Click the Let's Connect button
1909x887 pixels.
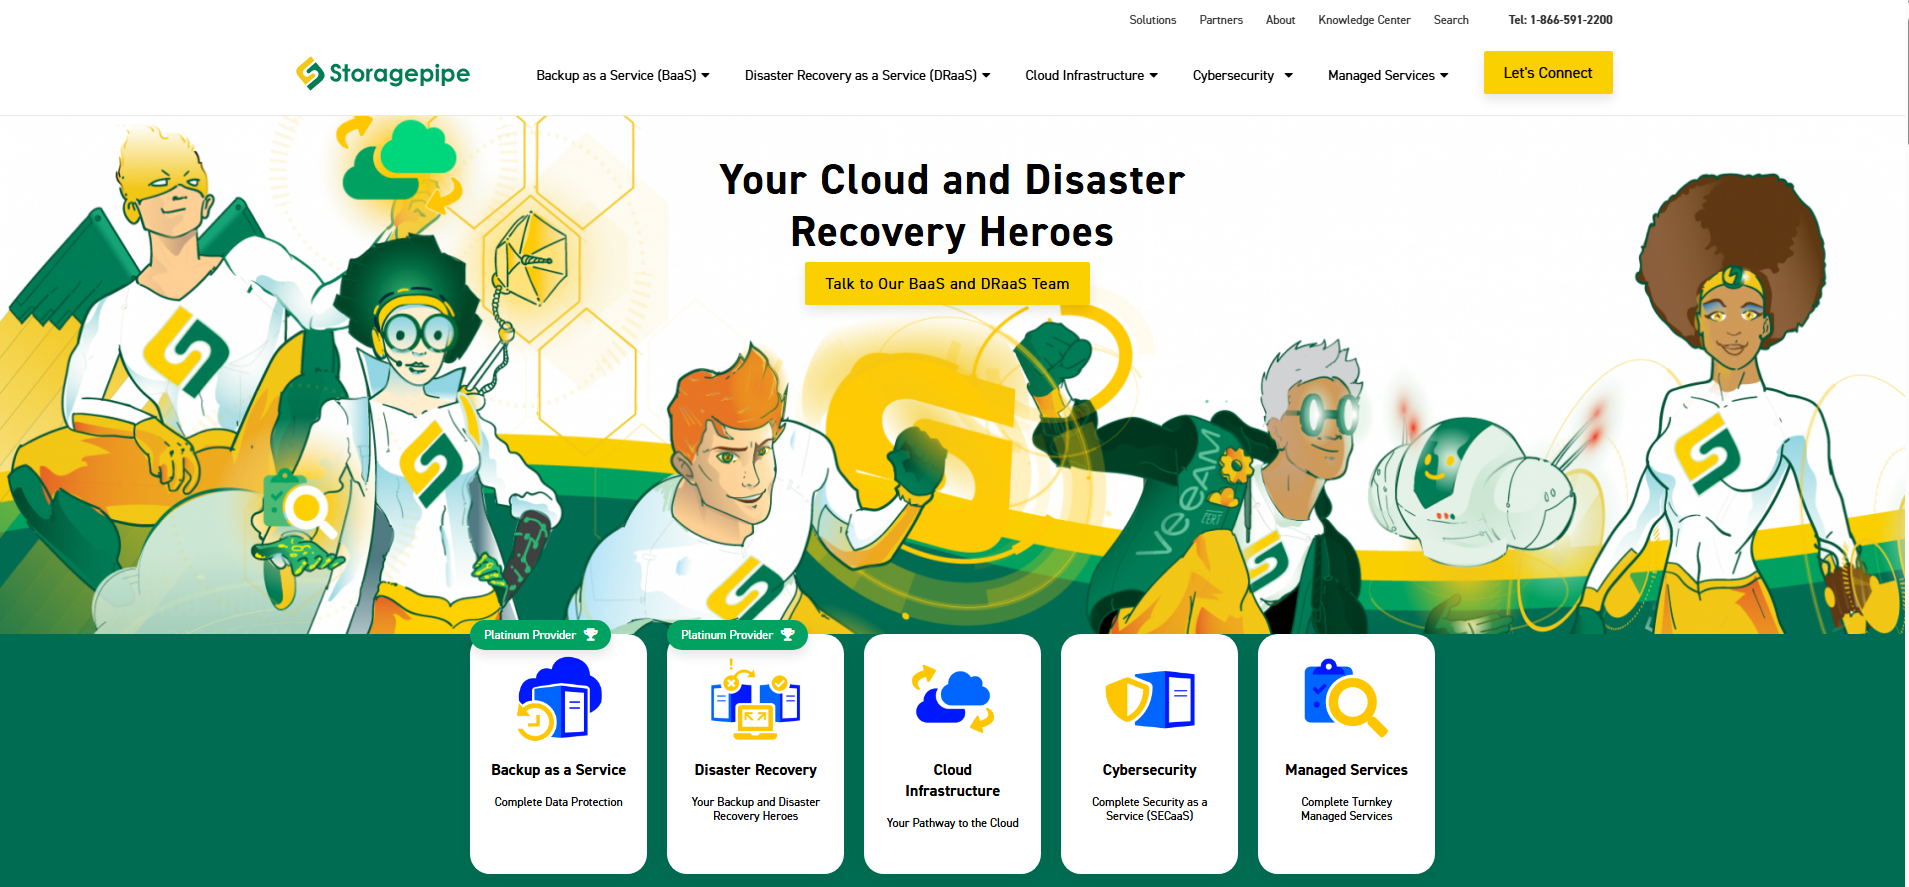(1548, 73)
